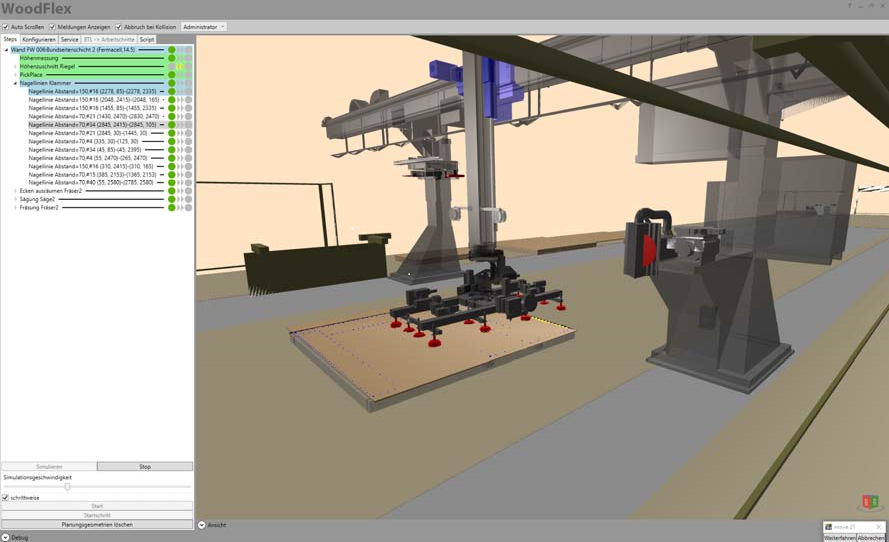Open the Service tab
Screen dimensions: 889x542
click(69, 40)
